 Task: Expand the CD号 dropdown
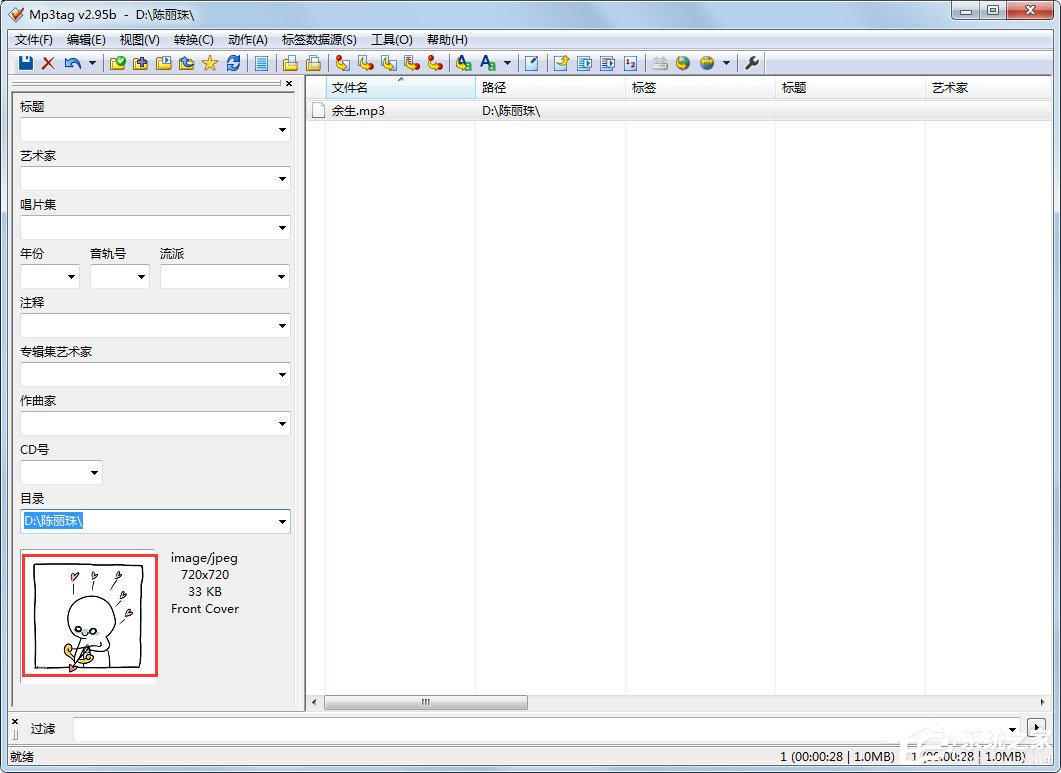click(94, 472)
